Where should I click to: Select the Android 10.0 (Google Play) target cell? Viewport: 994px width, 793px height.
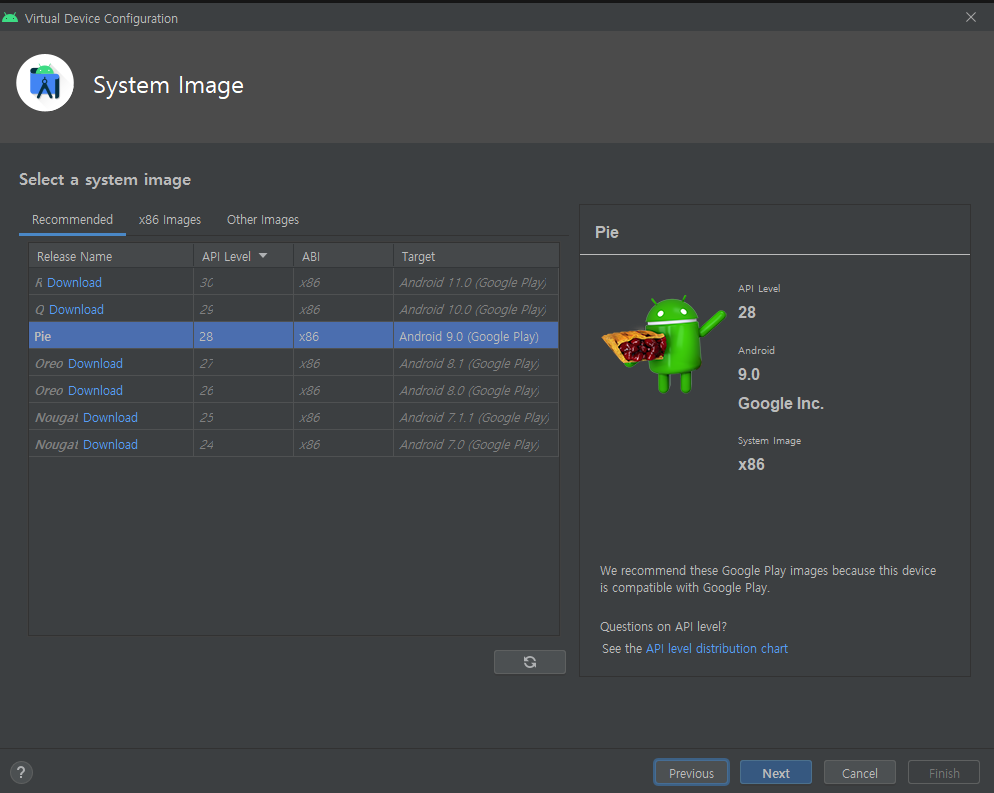[476, 309]
